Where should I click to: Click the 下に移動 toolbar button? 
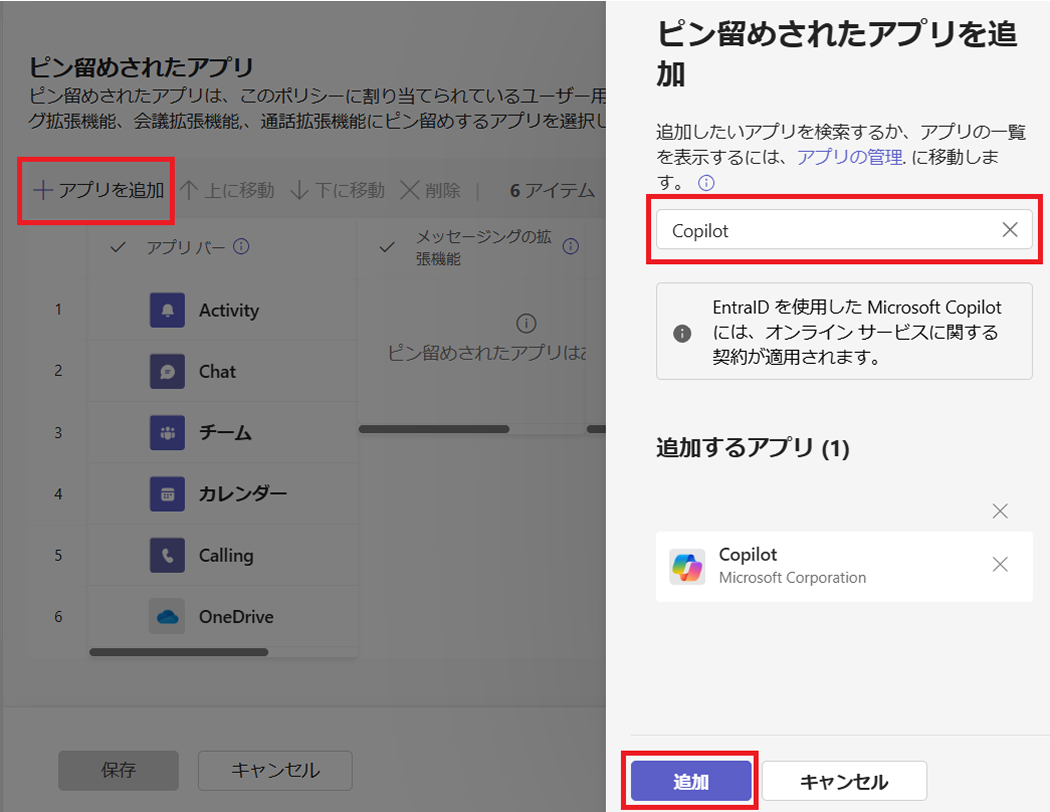coord(338,191)
